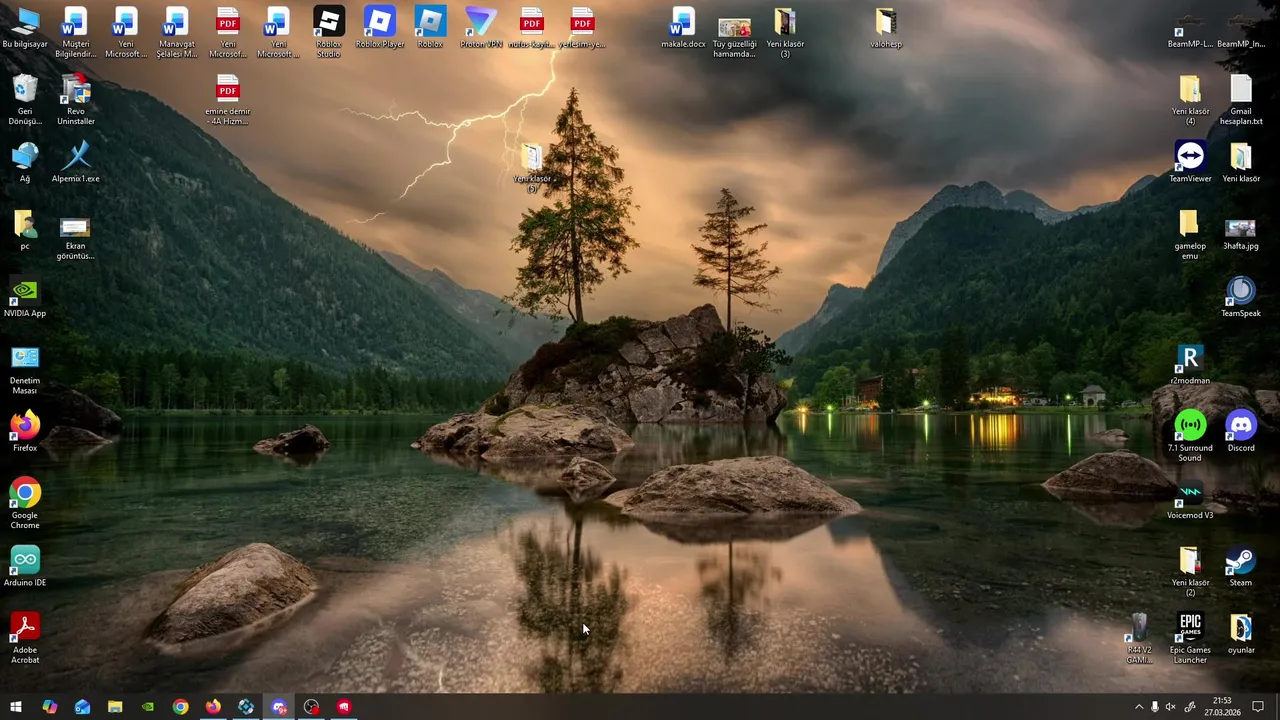
Task: Open the valohesp folder
Action: [886, 29]
